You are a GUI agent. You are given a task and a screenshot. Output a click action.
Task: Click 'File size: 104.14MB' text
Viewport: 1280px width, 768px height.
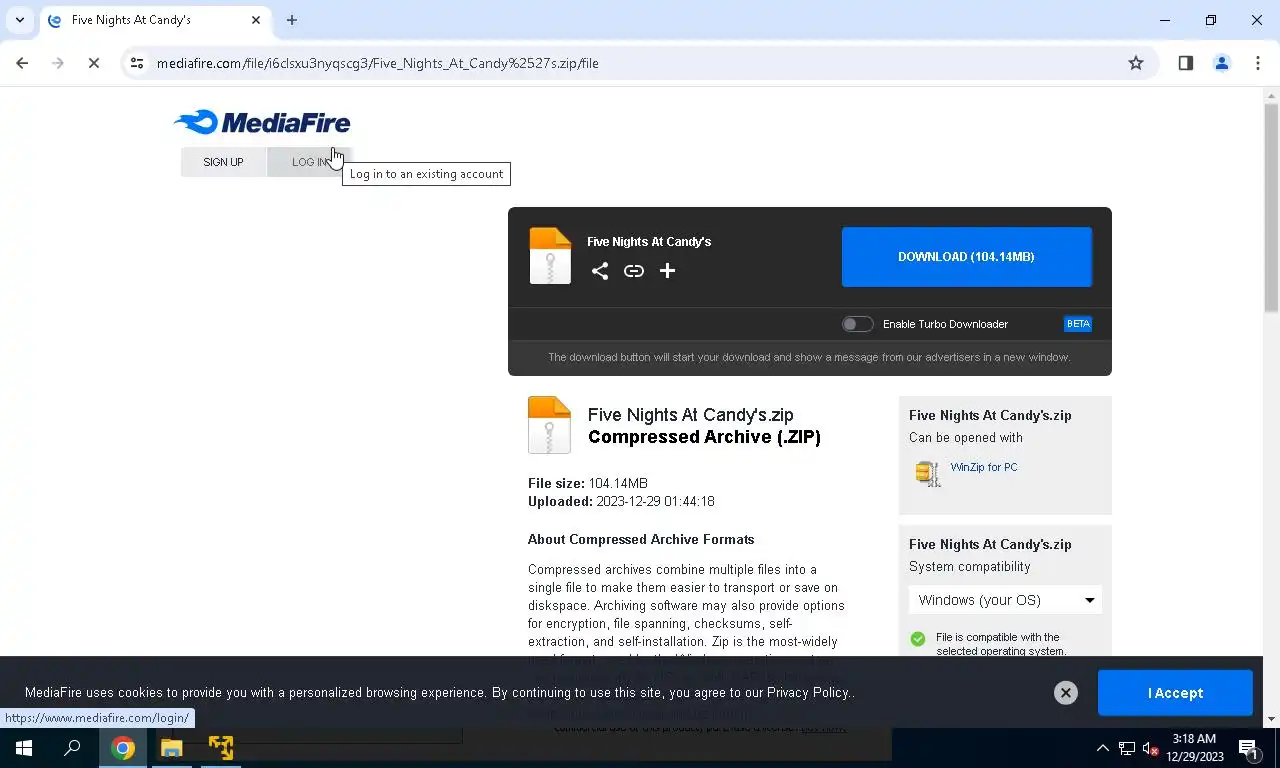click(588, 483)
